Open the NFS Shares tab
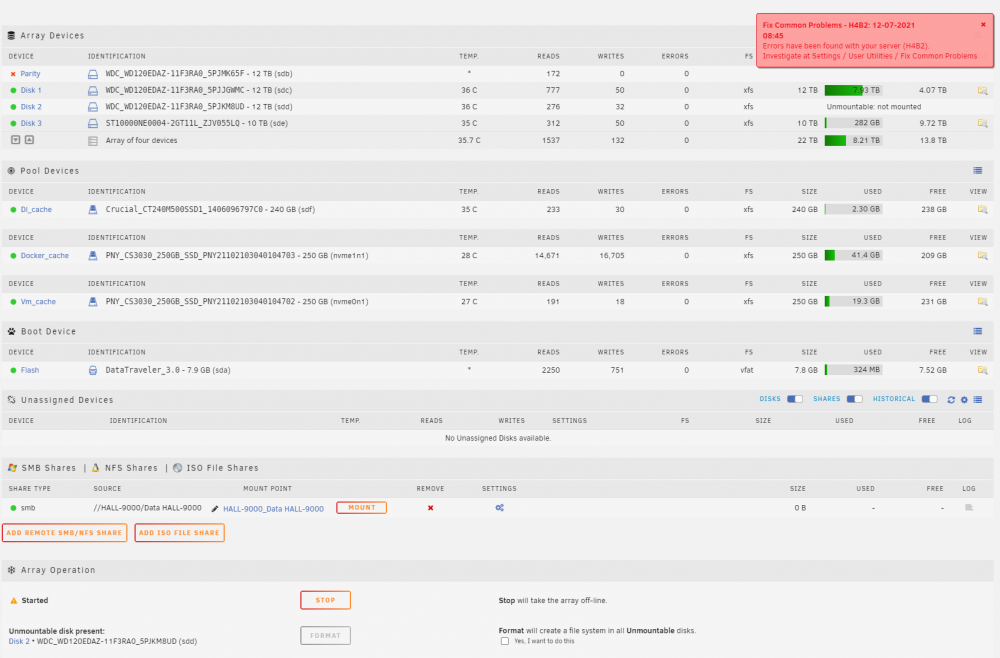1000x658 pixels. click(125, 468)
